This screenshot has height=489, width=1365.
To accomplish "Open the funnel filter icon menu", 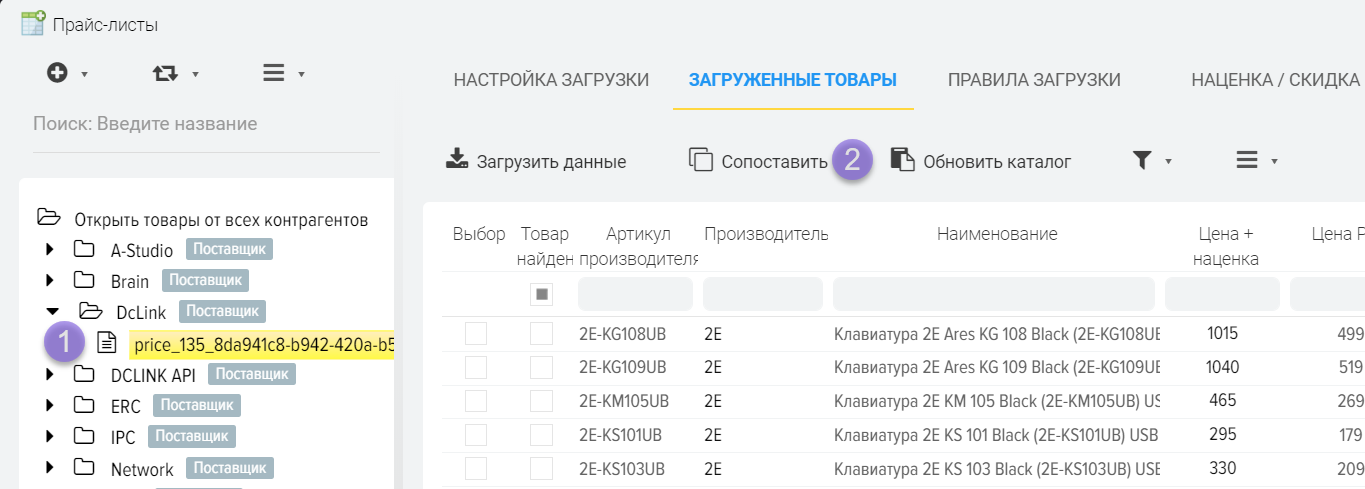I will coord(1142,160).
